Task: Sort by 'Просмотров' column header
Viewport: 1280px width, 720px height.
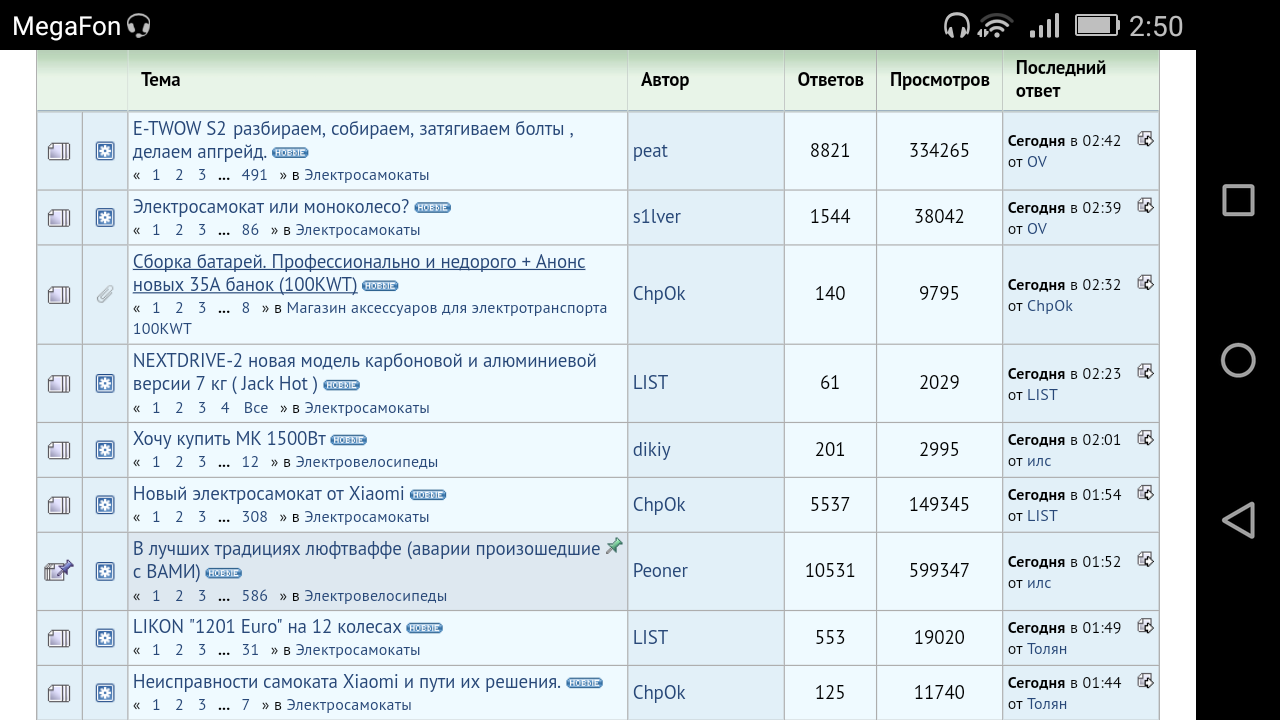Action: click(939, 80)
